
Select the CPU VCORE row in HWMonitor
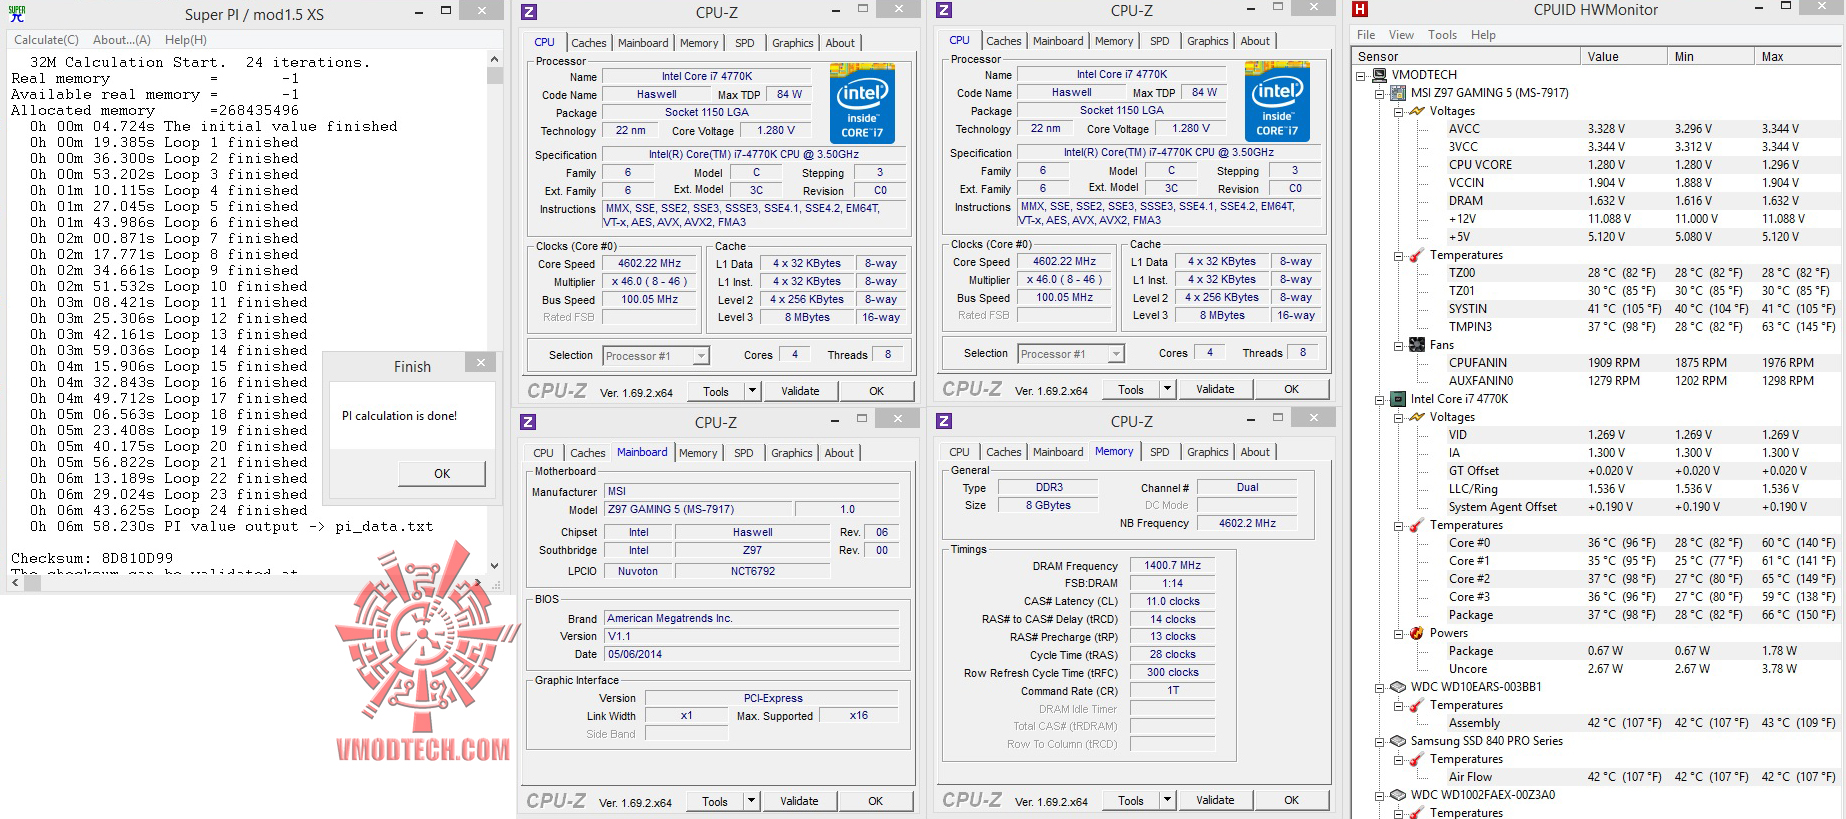[1597, 165]
